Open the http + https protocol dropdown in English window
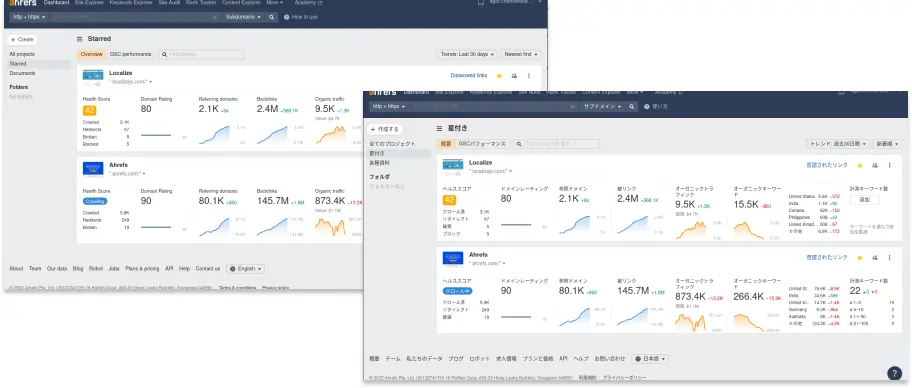This screenshot has width=912, height=388. coord(28,17)
